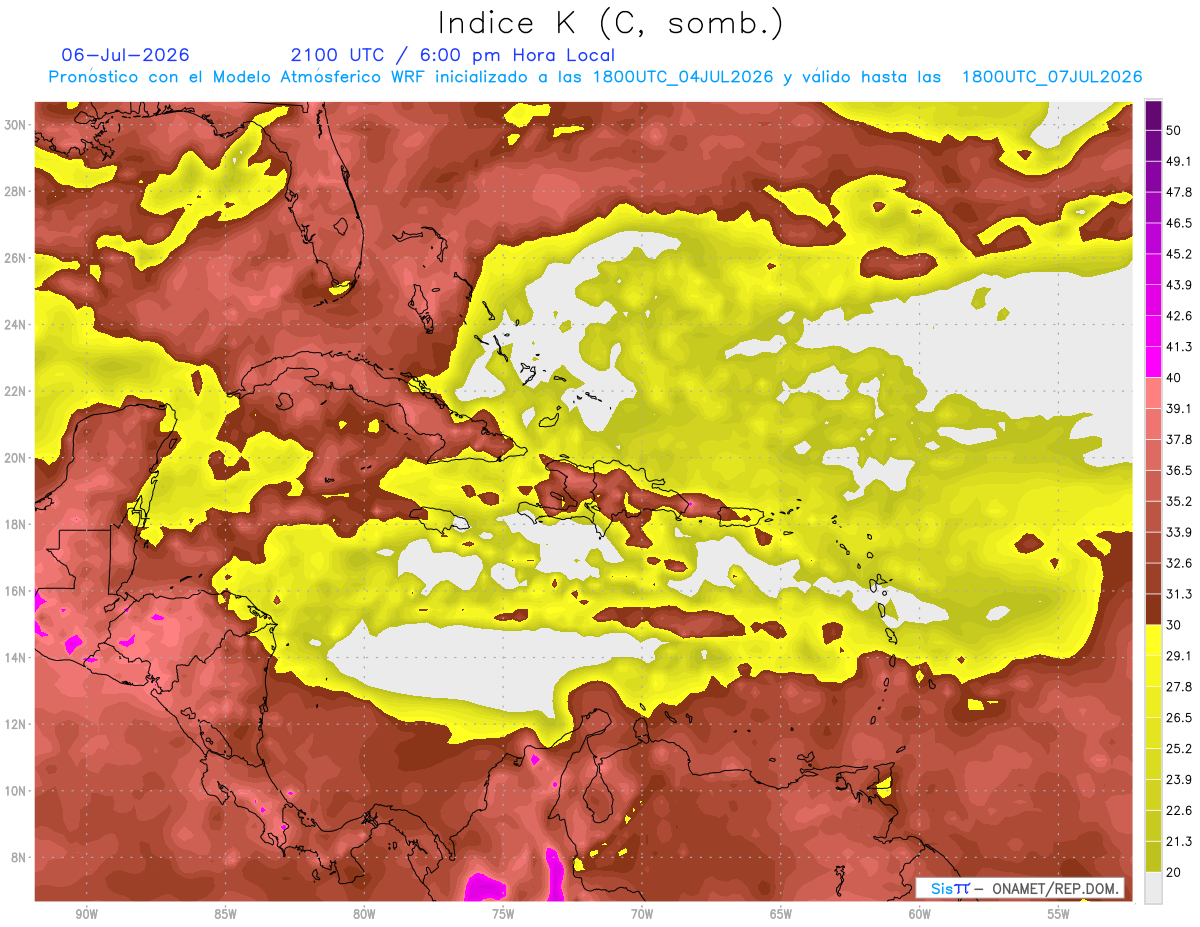Click the colorbar value 39.1
1200x927 pixels.
point(1179,409)
